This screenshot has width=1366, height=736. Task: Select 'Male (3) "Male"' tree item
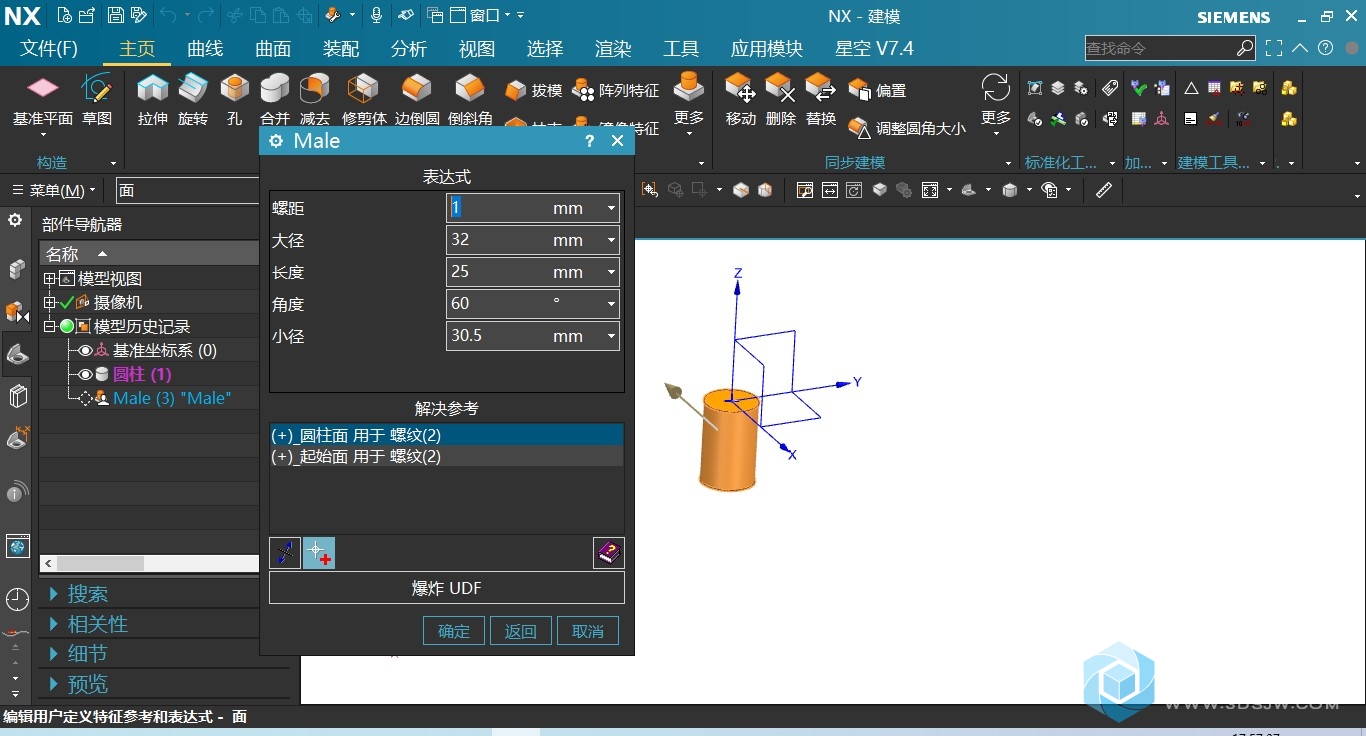[x=172, y=398]
